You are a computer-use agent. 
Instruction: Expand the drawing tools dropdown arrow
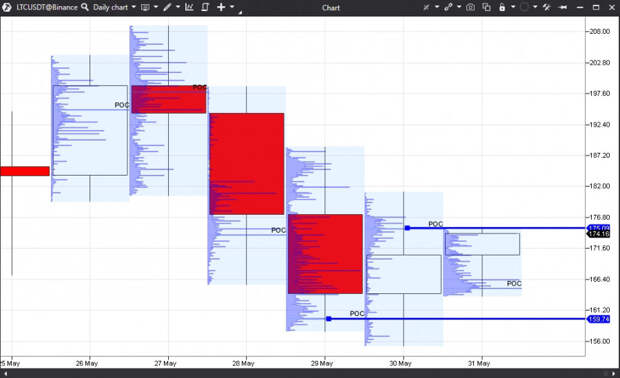tap(178, 7)
